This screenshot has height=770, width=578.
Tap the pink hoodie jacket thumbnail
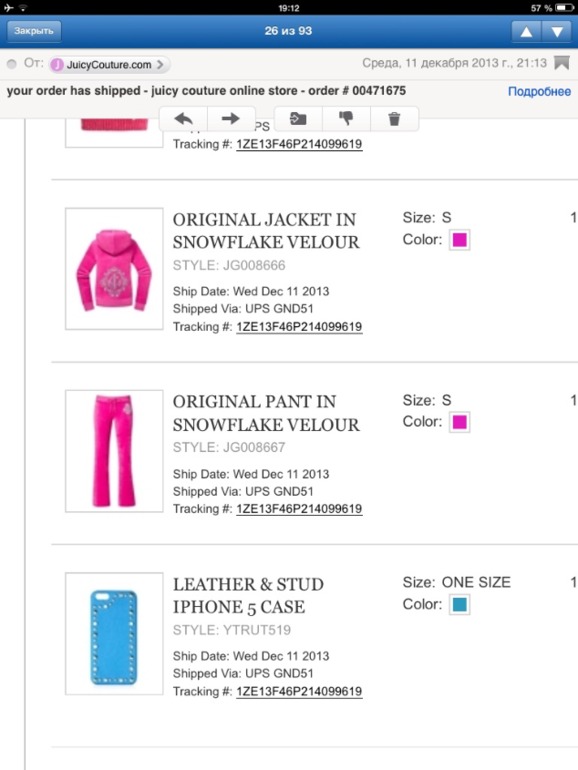(x=114, y=269)
